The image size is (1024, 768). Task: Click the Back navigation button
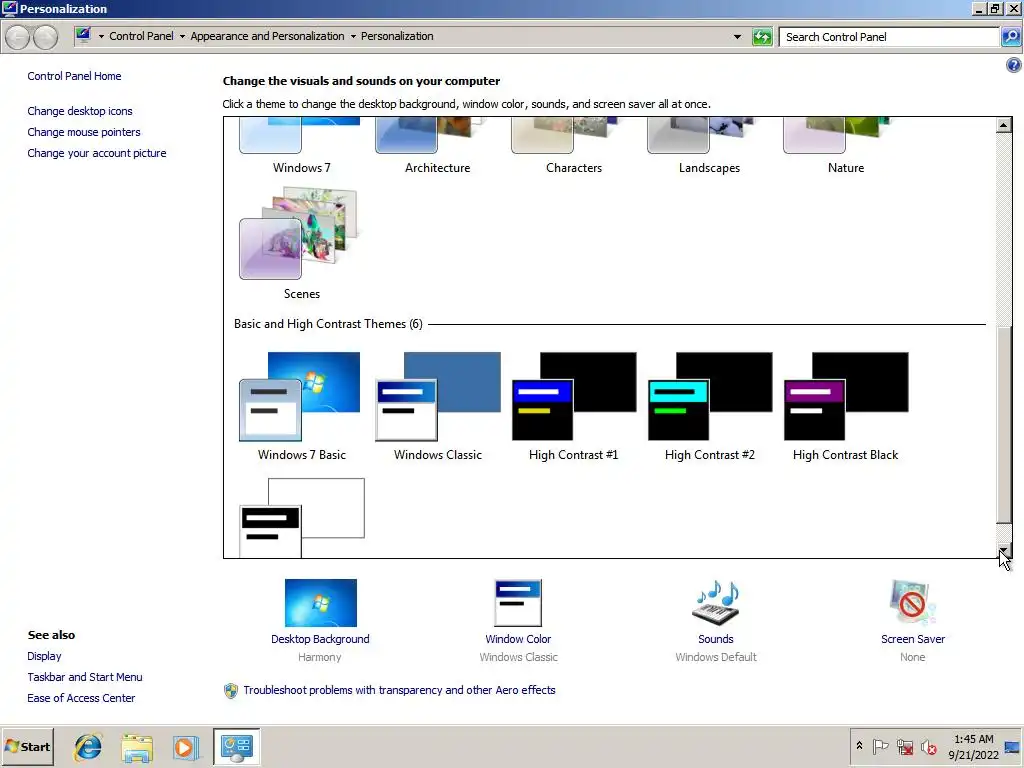[x=18, y=37]
